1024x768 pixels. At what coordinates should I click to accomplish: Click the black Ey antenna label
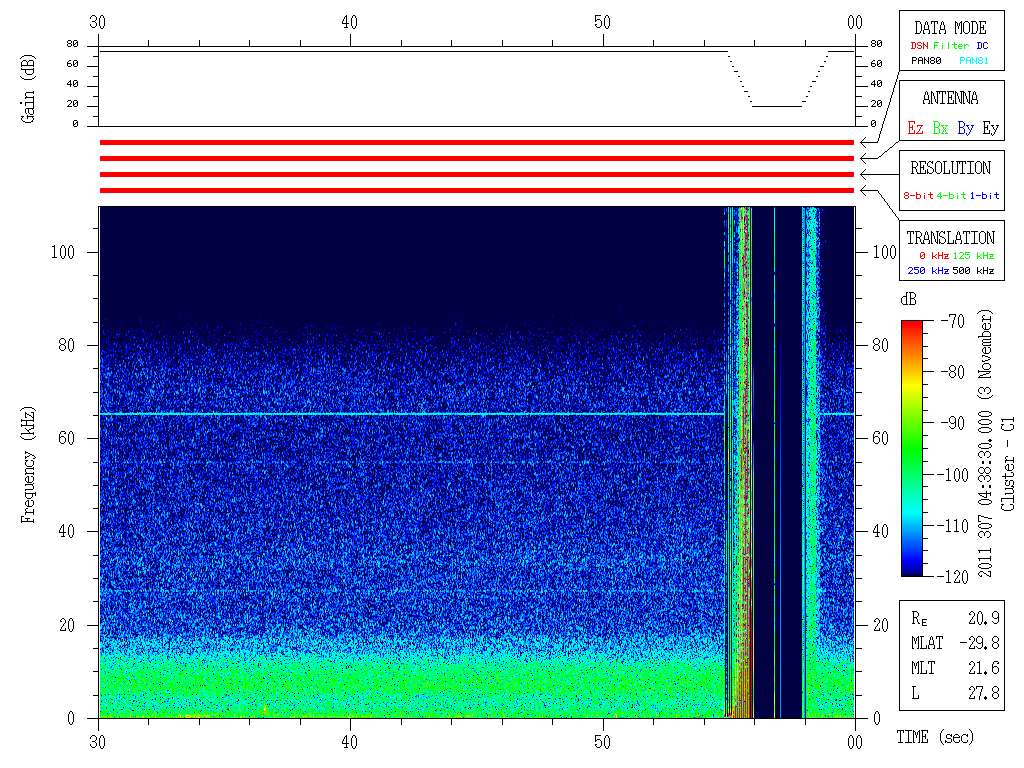point(990,128)
